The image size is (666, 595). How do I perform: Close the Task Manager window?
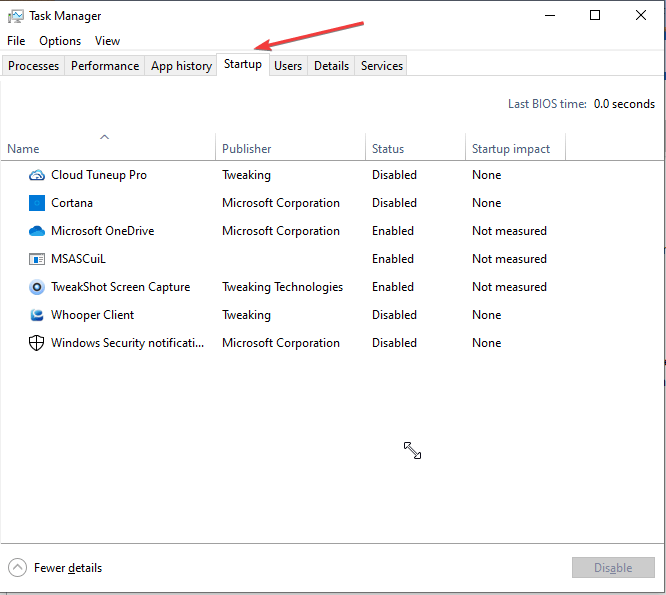[x=641, y=16]
